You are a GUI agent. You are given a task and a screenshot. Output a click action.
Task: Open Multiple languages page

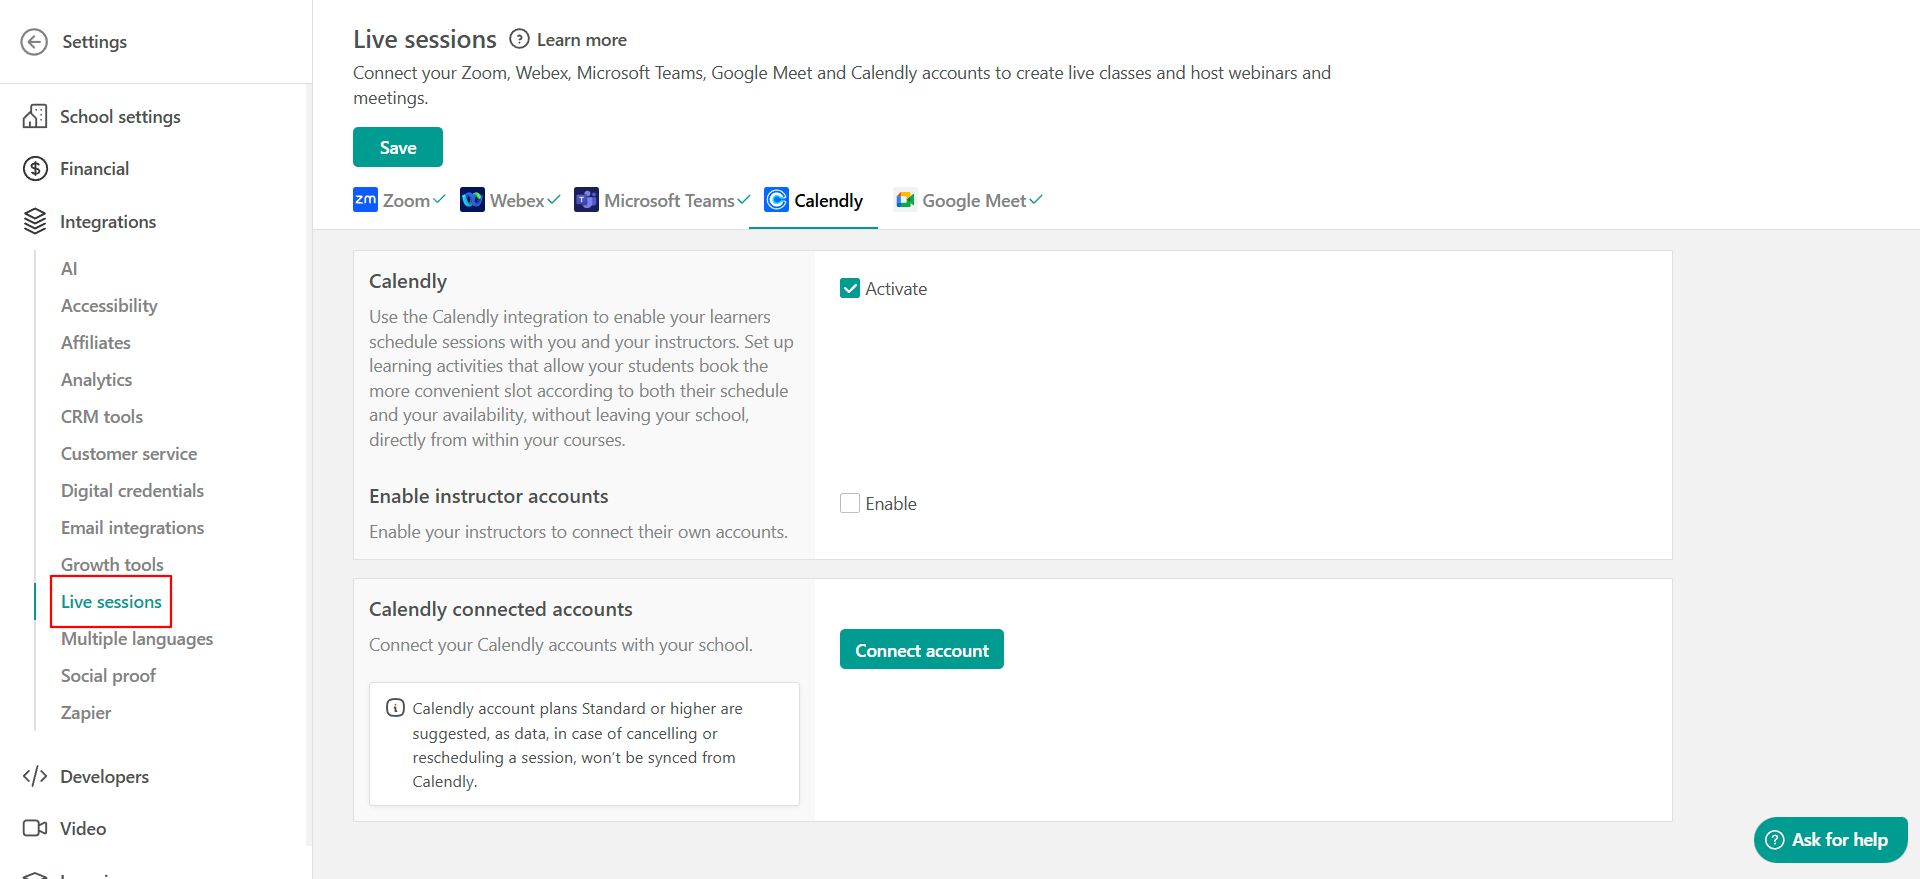coord(137,639)
